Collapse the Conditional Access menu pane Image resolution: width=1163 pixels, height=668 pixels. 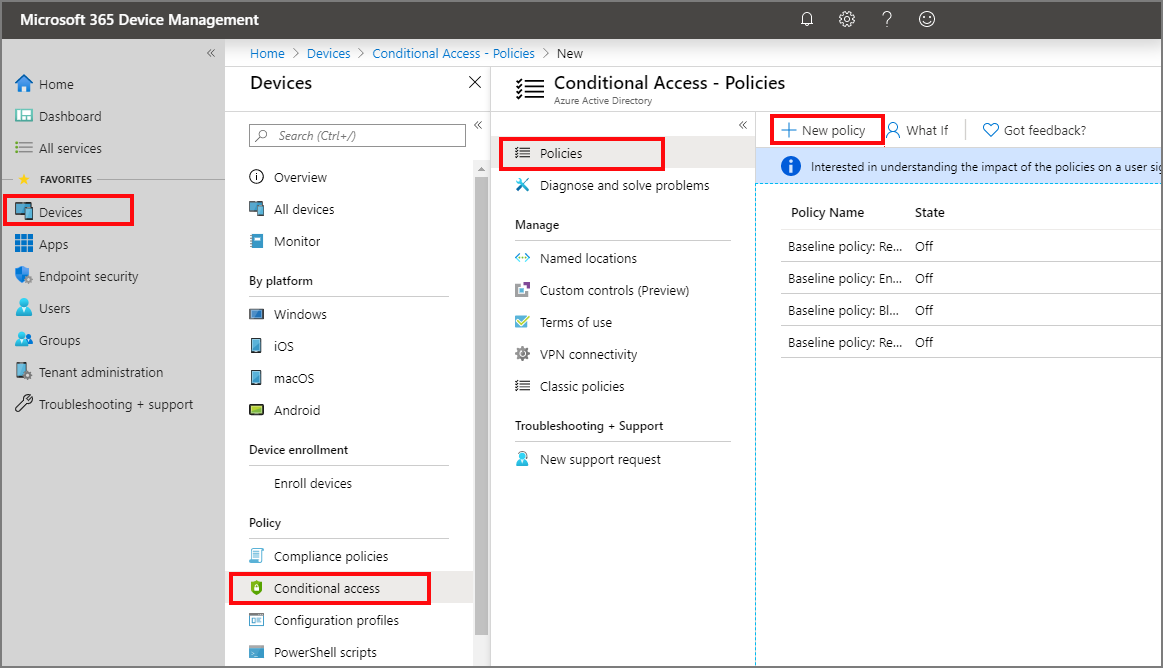(x=742, y=125)
